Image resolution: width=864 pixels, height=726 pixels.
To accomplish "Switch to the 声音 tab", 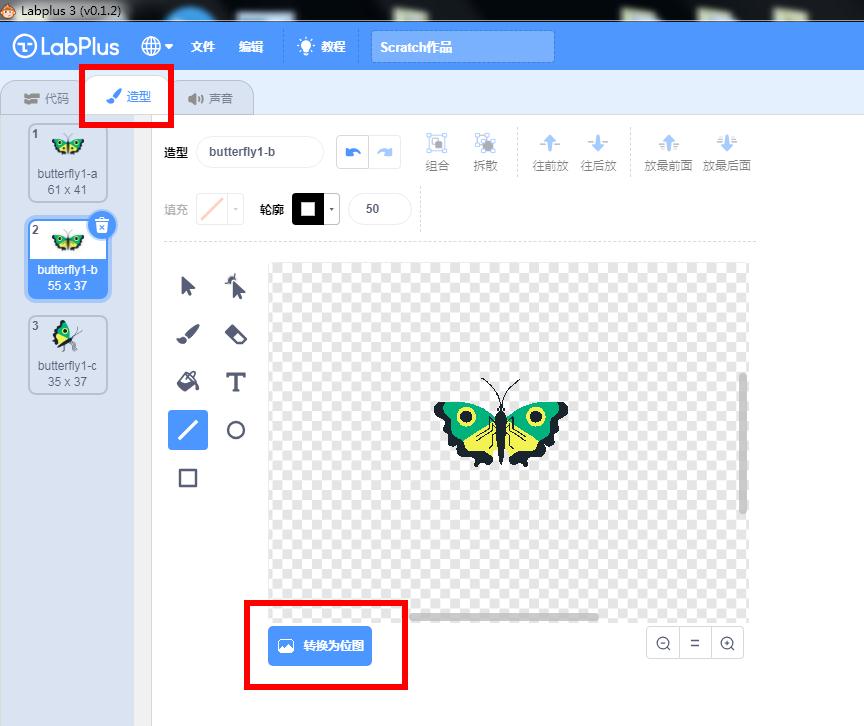I will [211, 99].
